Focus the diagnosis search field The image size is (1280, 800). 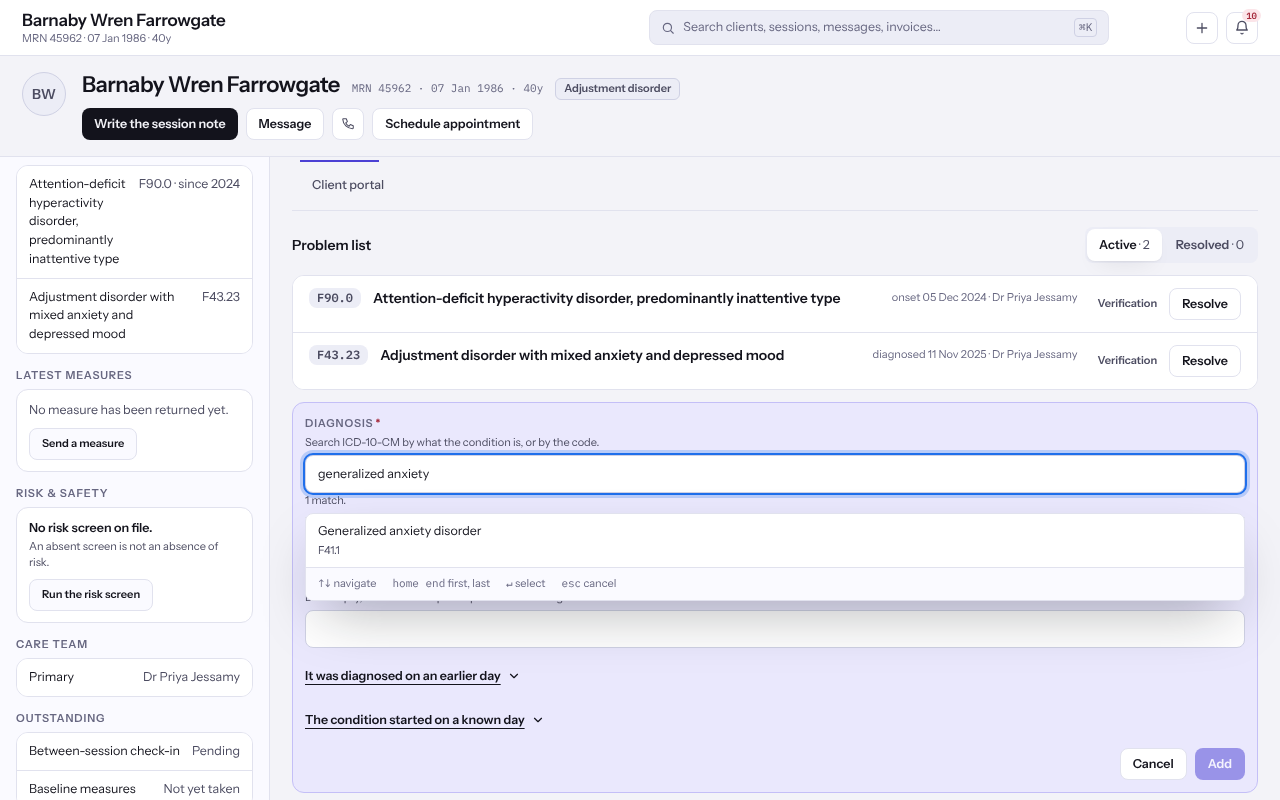775,474
